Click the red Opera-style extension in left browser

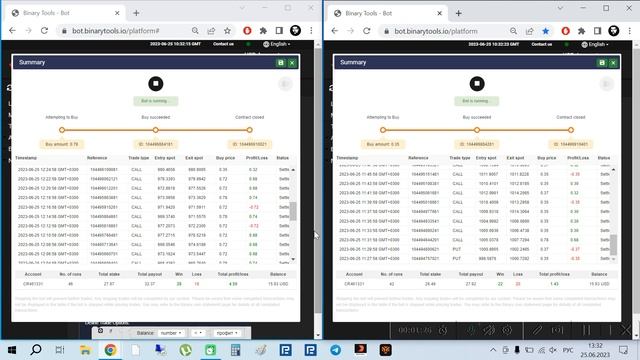247,31
